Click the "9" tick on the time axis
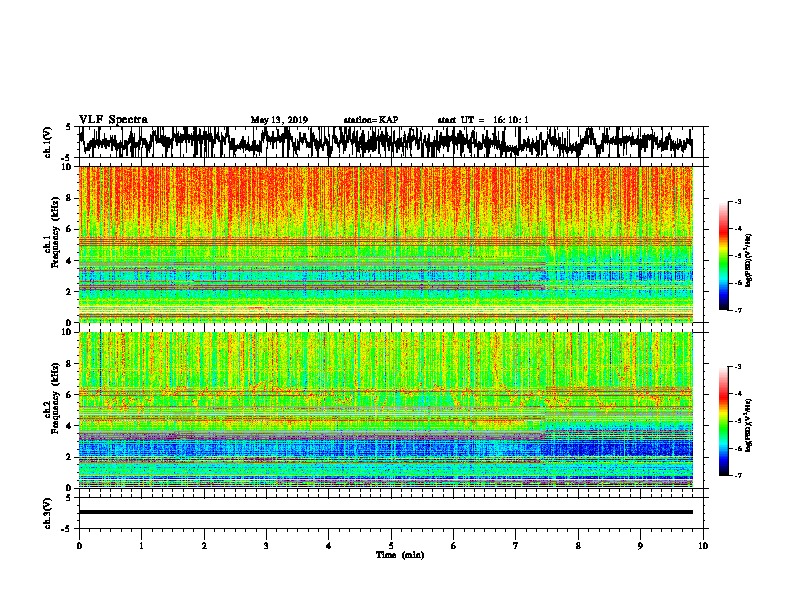The height and width of the screenshot is (612, 792). point(640,546)
